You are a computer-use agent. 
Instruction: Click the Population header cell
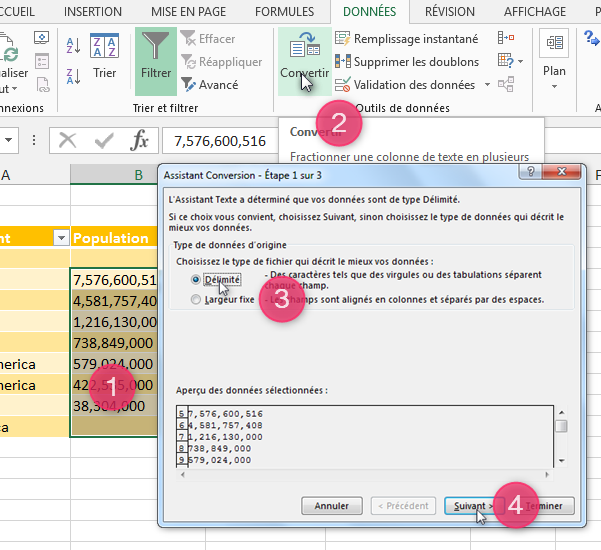pos(114,238)
